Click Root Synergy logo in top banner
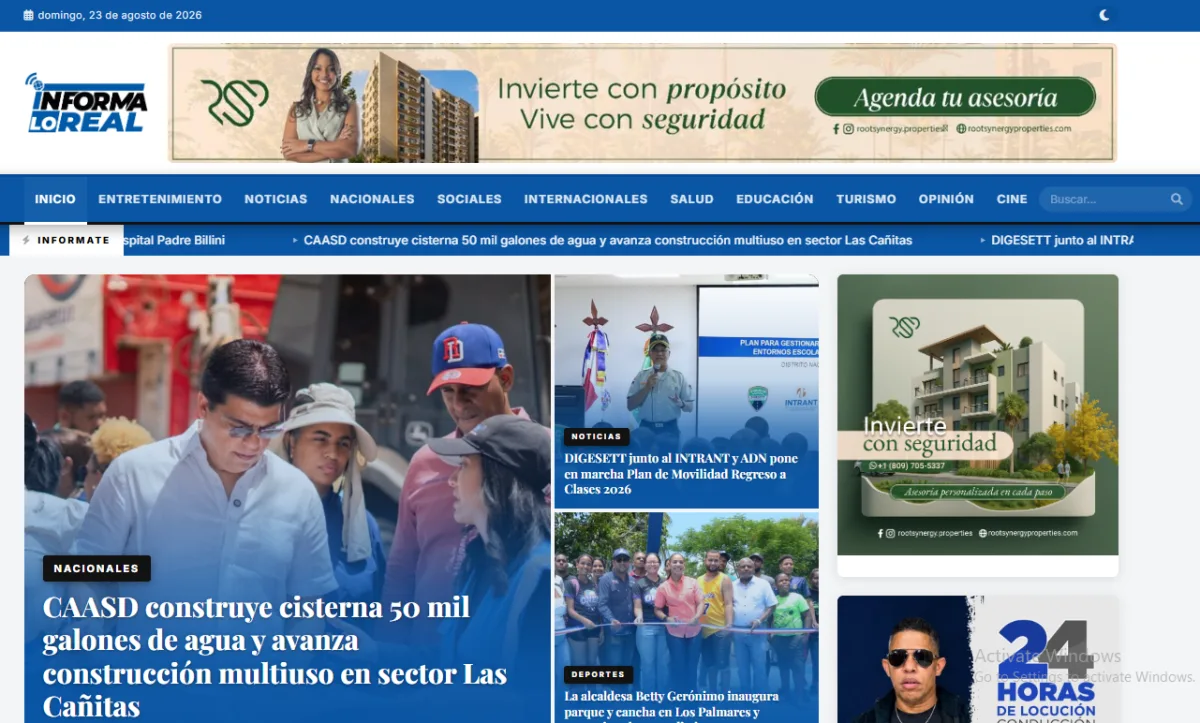1200x723 pixels. point(234,103)
